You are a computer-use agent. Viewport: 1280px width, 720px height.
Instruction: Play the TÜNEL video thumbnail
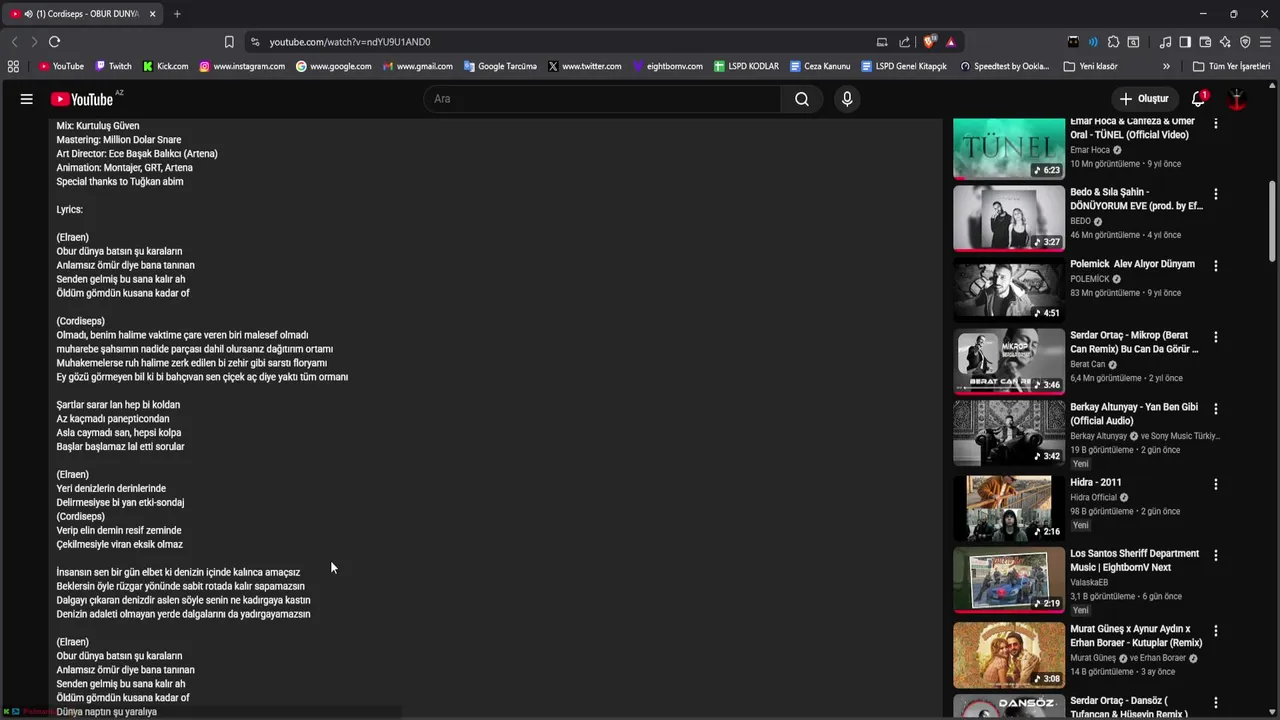(x=1009, y=148)
